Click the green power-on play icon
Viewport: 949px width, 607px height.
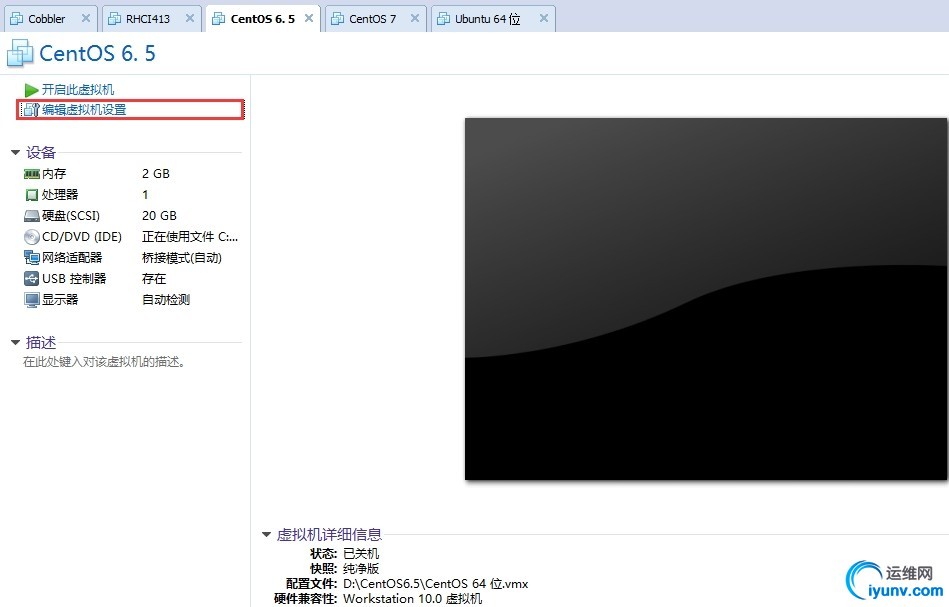pyautogui.click(x=31, y=90)
